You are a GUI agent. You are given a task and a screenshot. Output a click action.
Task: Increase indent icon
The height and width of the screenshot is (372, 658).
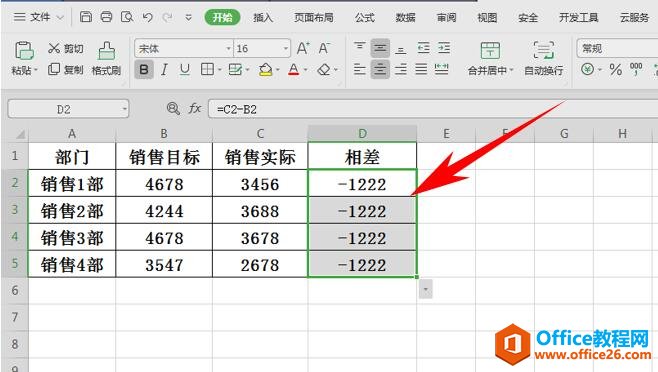pos(444,48)
